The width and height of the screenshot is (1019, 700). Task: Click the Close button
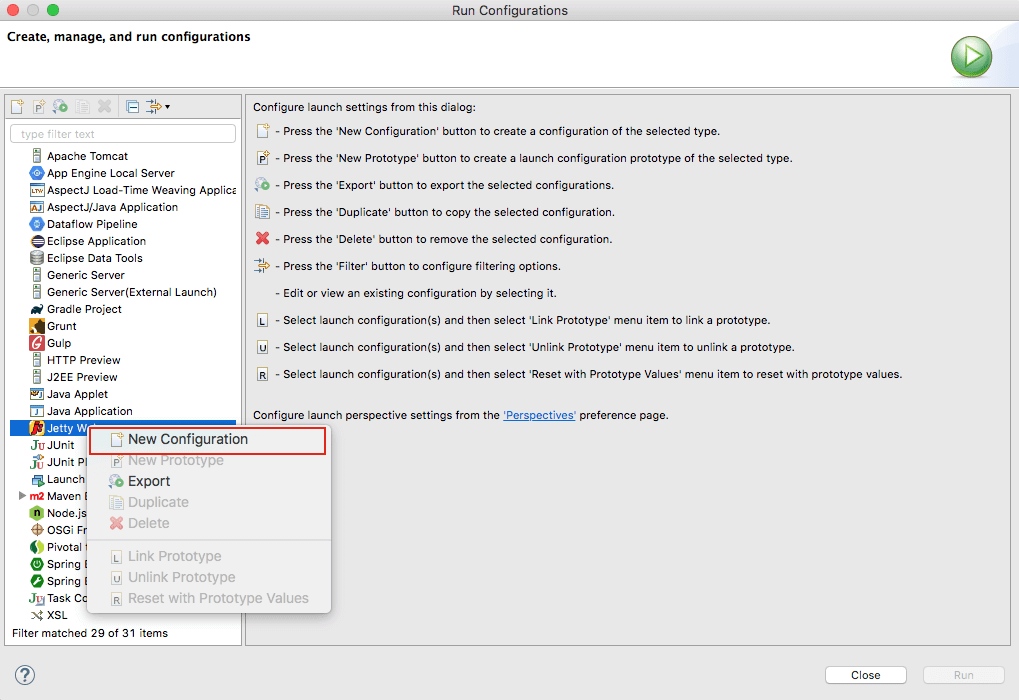click(x=865, y=674)
